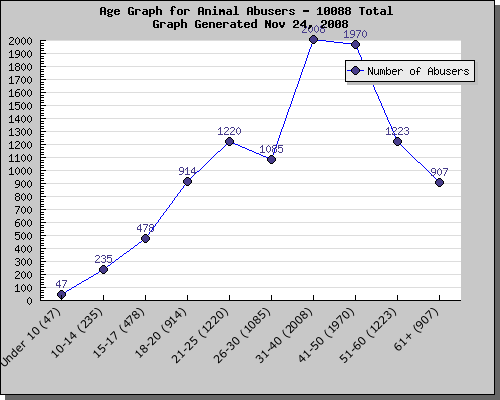
Task: Click the y-axis value 2000
Action: point(20,41)
